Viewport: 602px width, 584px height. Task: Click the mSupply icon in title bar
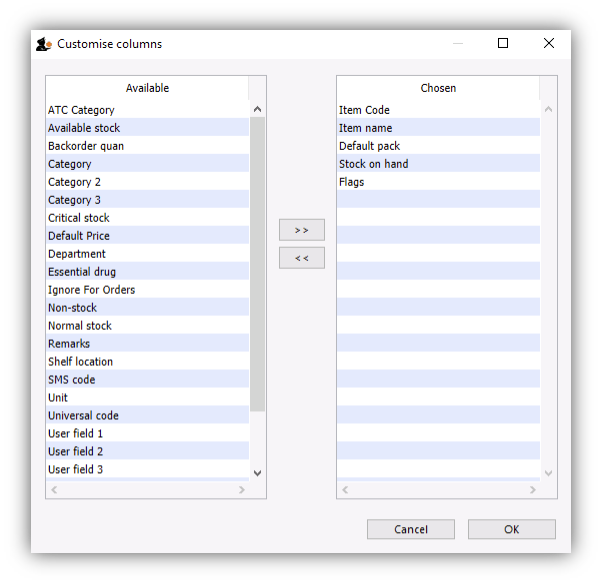(x=43, y=44)
